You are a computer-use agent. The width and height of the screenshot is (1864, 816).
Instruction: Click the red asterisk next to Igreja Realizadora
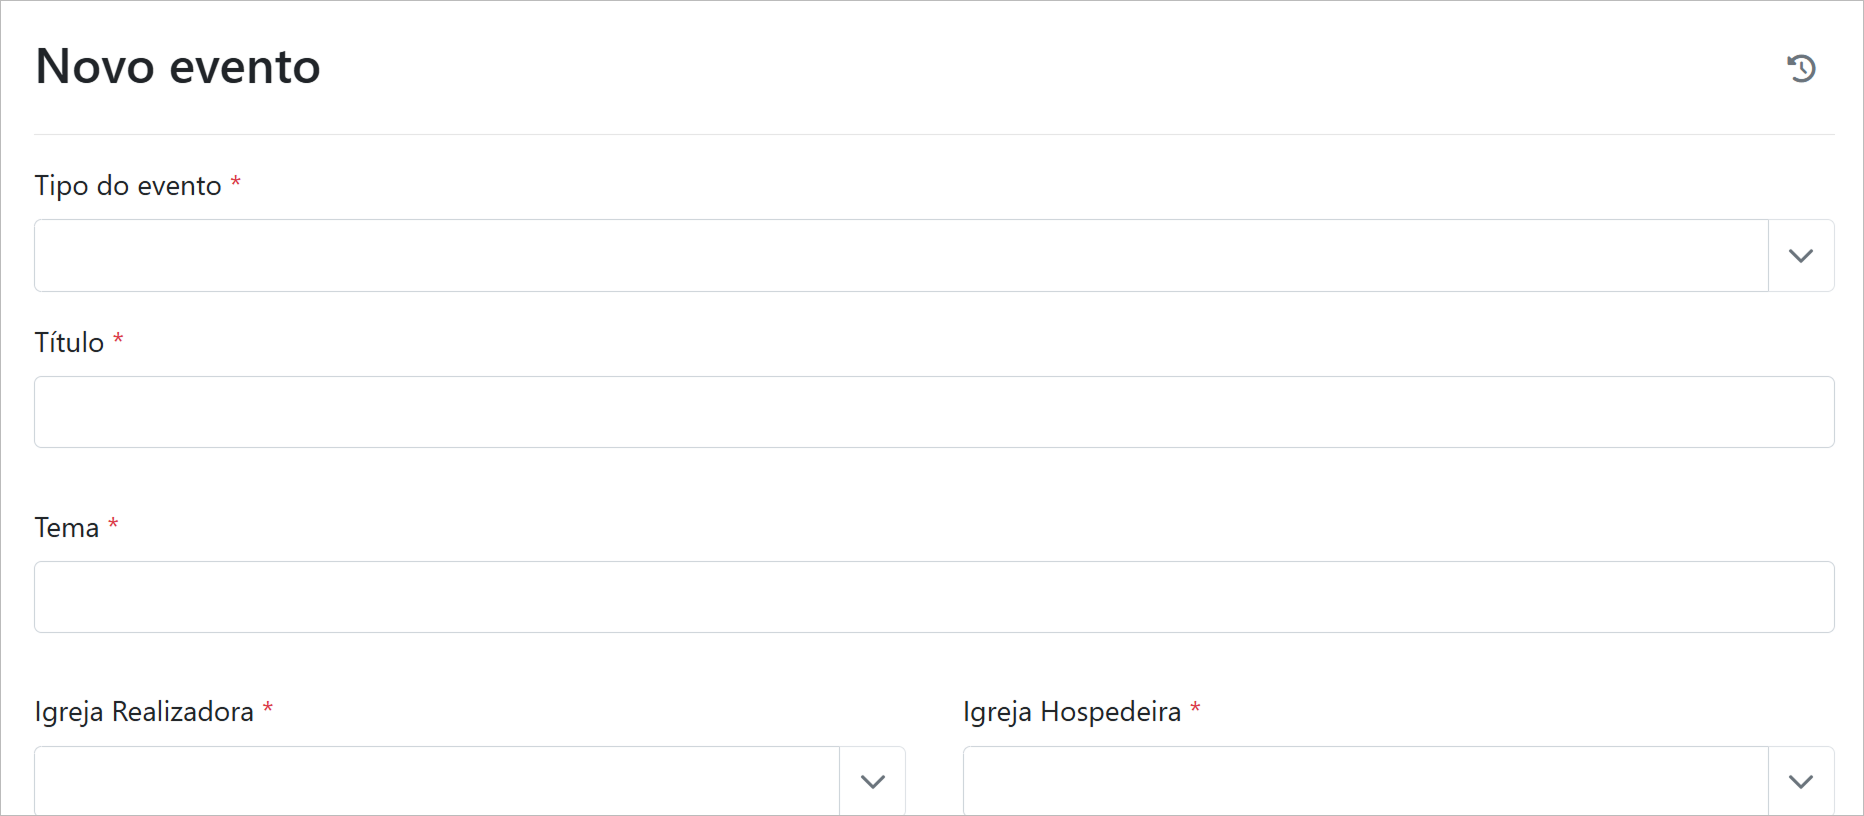point(268,708)
